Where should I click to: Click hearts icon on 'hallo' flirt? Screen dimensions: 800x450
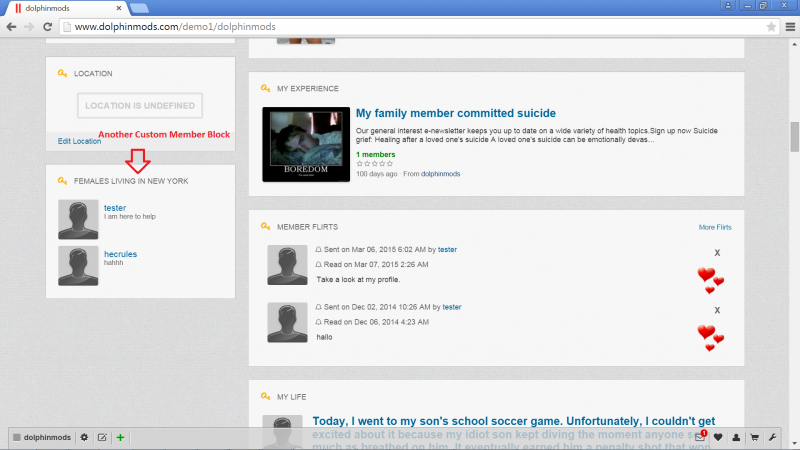tap(711, 338)
